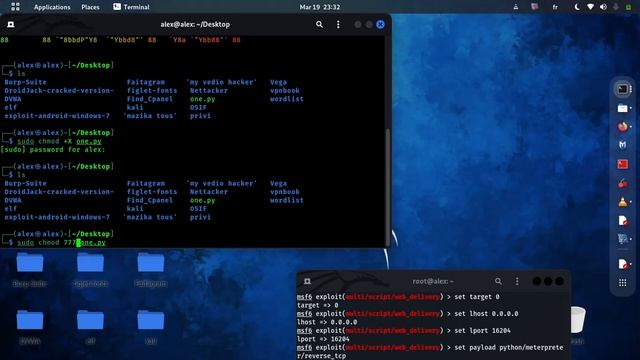The image size is (640, 360).
Task: Click 'r/reverse_tcp' line in msf terminal
Action: [321, 356]
